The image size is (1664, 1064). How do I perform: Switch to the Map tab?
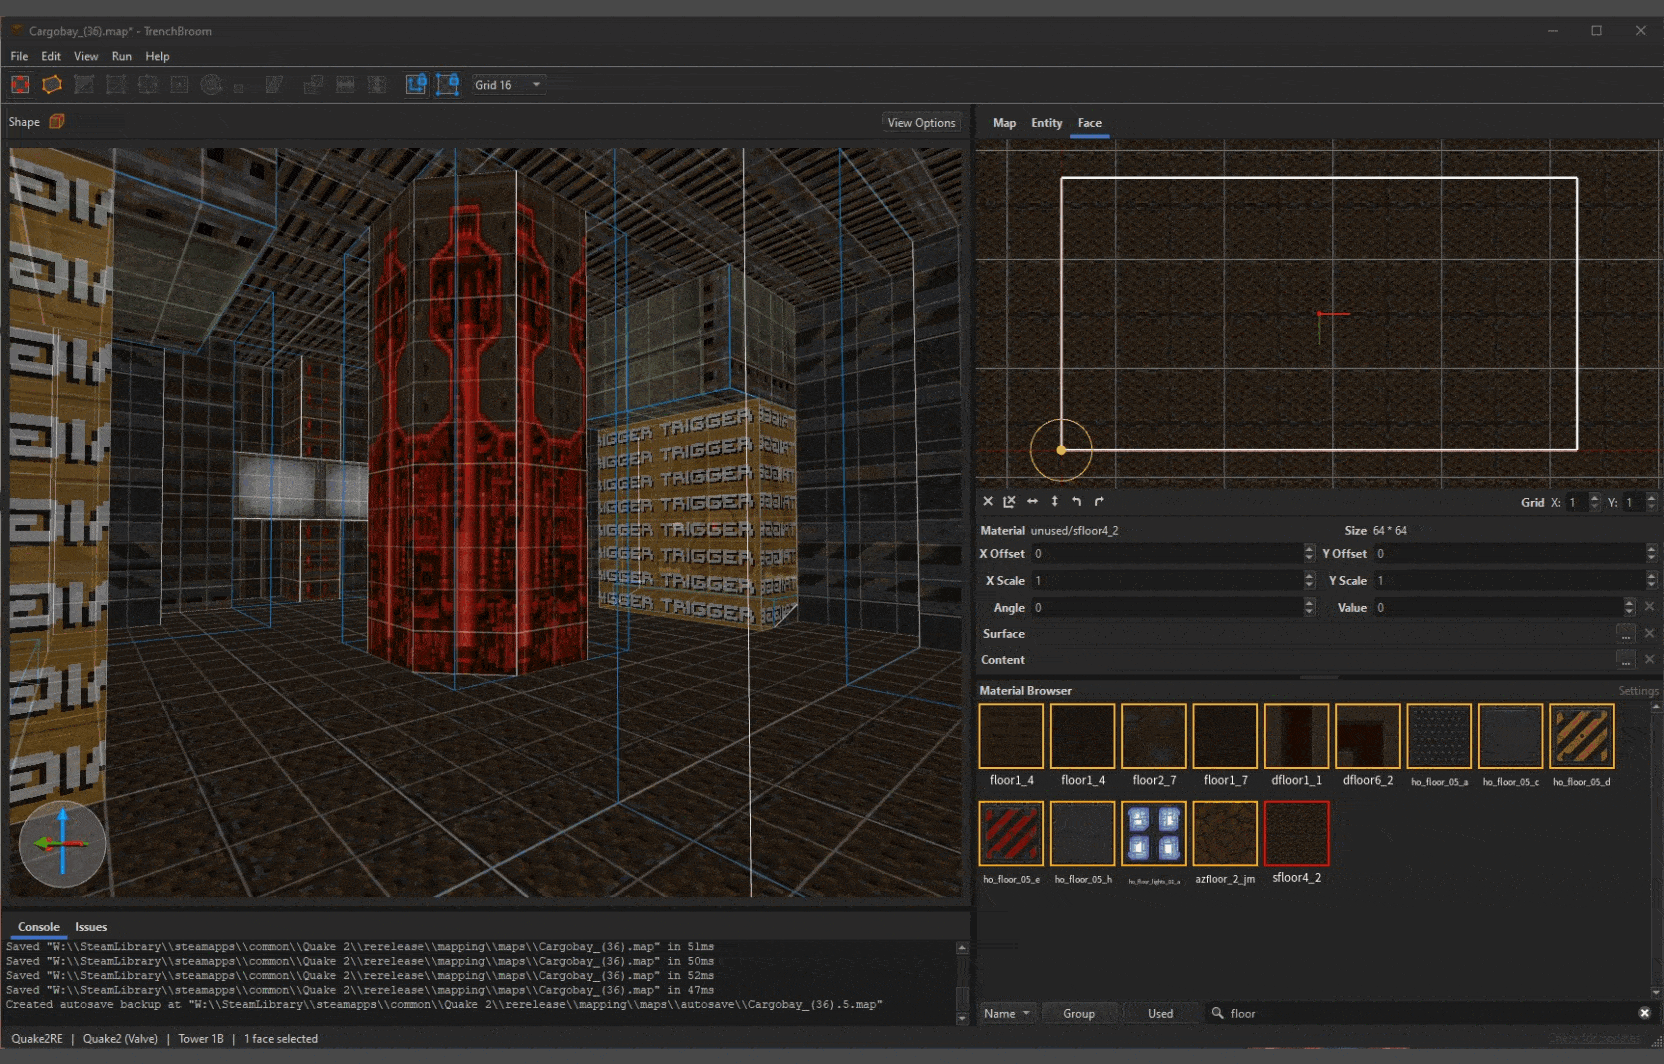pos(1004,123)
